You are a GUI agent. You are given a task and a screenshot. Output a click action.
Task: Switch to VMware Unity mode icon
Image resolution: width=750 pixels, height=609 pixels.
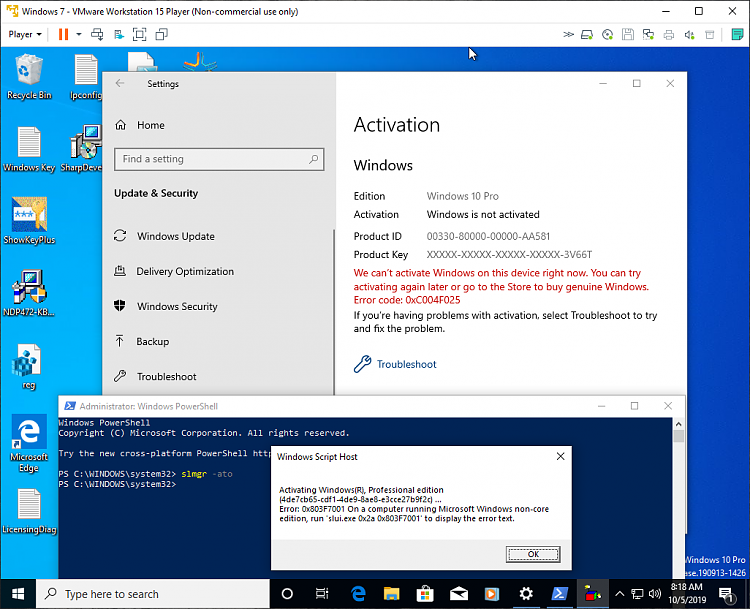click(x=162, y=34)
